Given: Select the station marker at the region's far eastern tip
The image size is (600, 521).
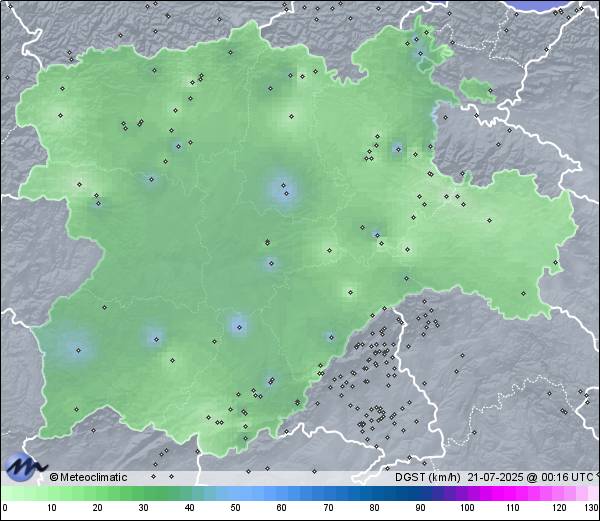Looking at the screenshot, I should click(555, 262).
